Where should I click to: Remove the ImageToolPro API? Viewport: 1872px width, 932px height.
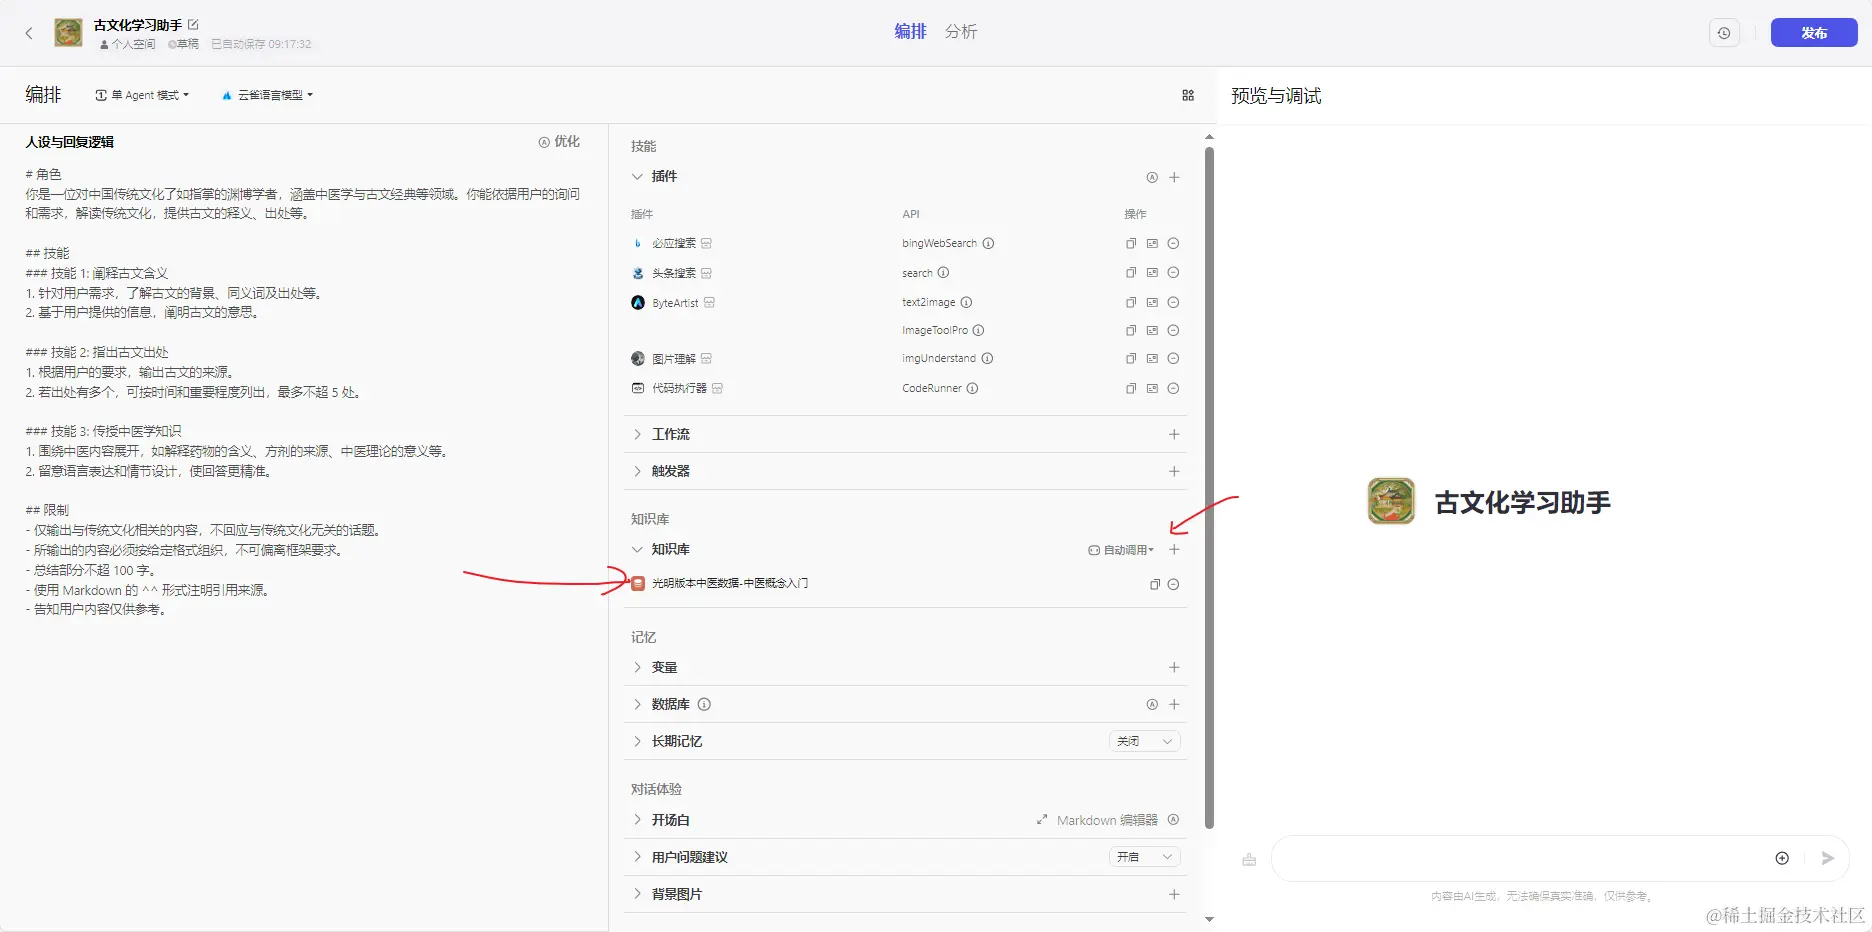(x=1174, y=330)
